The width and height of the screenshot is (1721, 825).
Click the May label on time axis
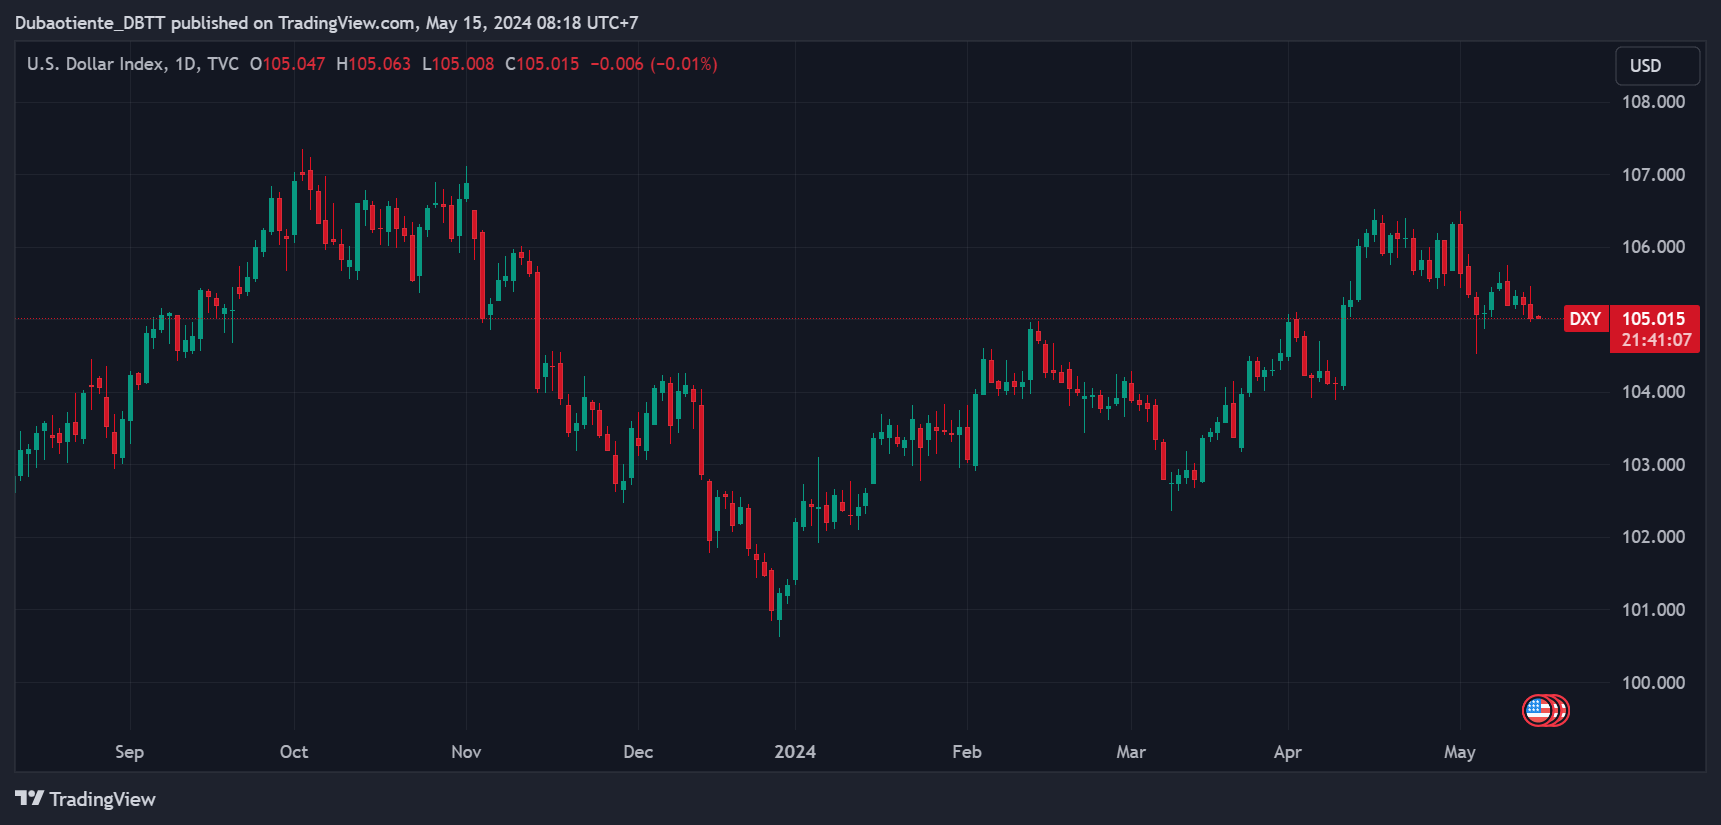click(x=1460, y=752)
